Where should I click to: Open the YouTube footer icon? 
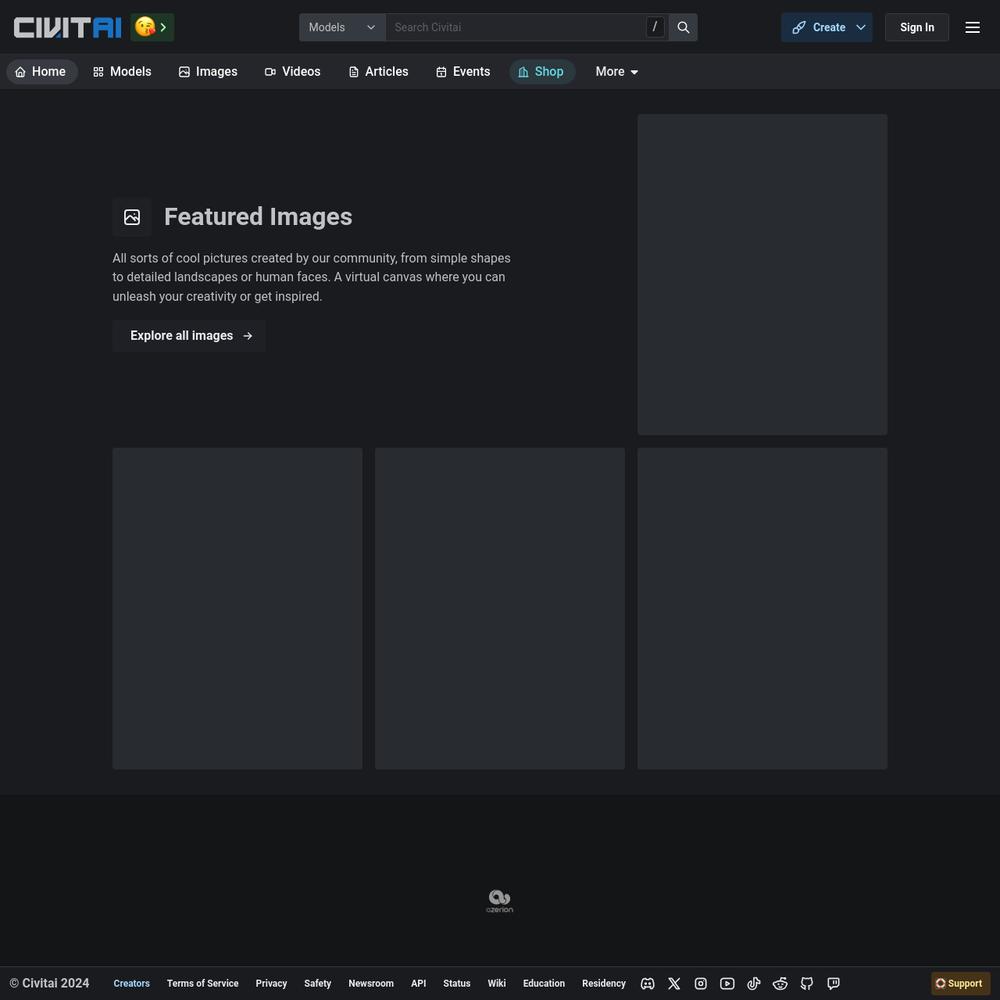(727, 983)
